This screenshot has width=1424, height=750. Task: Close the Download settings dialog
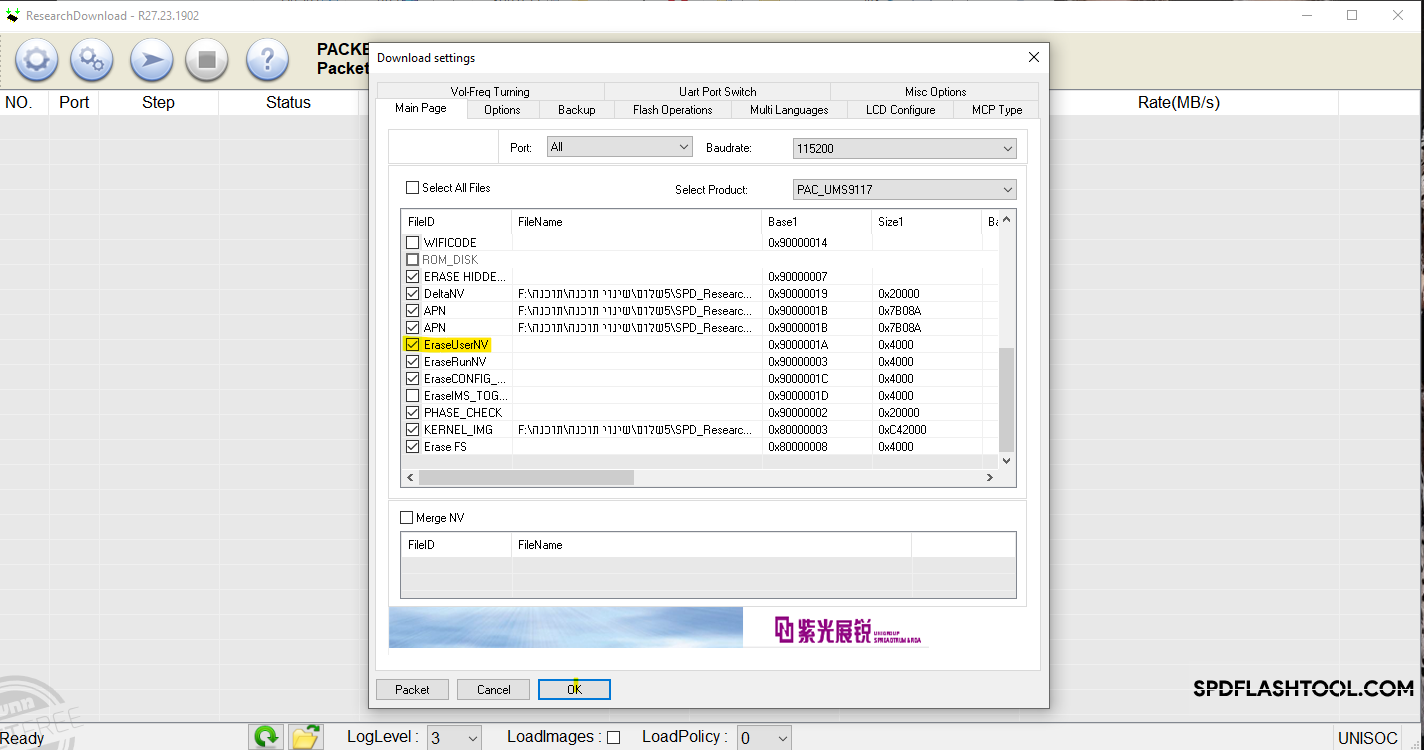(1034, 58)
